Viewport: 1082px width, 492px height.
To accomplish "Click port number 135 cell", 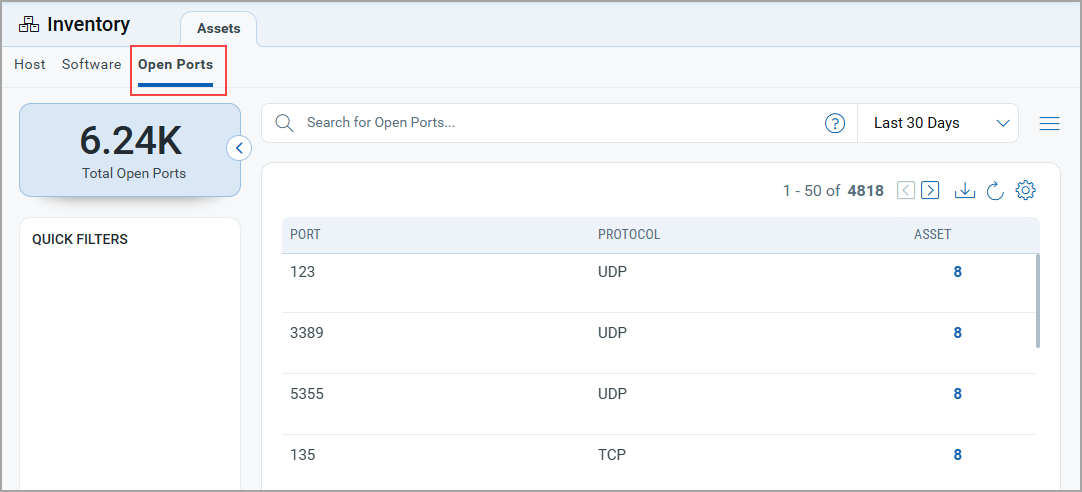I will 302,455.
